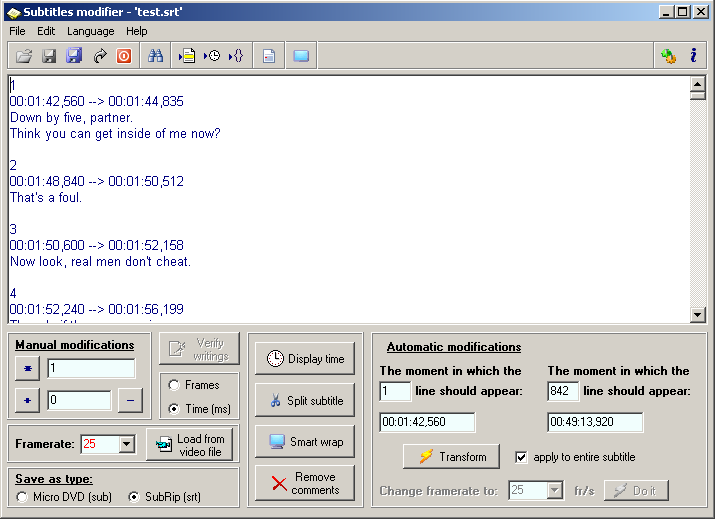Click the curly braces toolbar icon

tap(236, 56)
